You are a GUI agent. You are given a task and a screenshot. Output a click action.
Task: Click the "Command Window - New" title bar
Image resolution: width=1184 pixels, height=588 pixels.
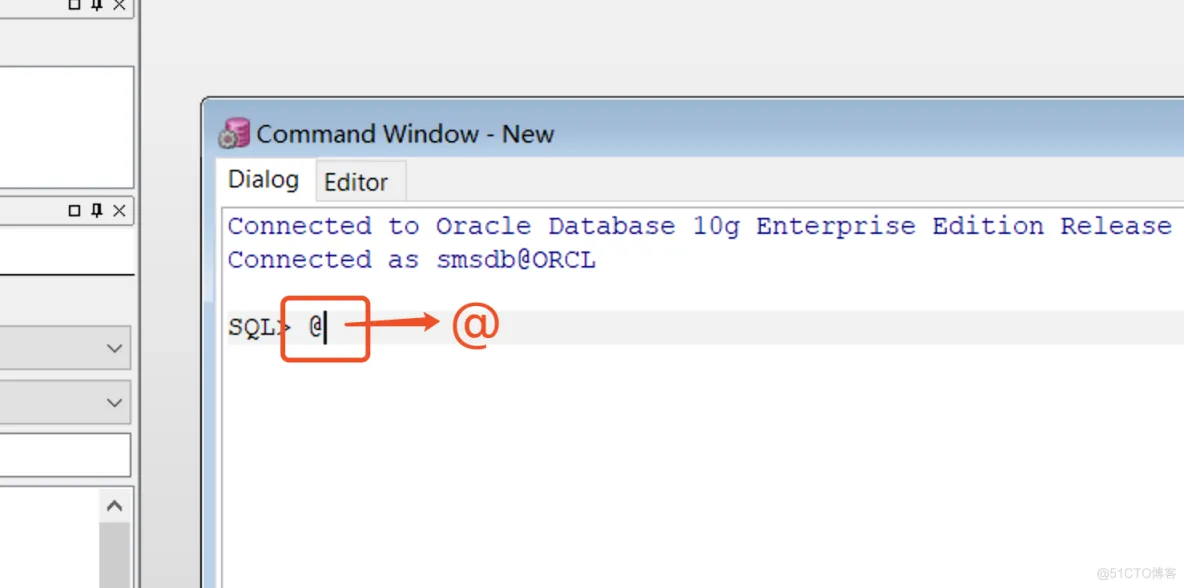pos(700,133)
